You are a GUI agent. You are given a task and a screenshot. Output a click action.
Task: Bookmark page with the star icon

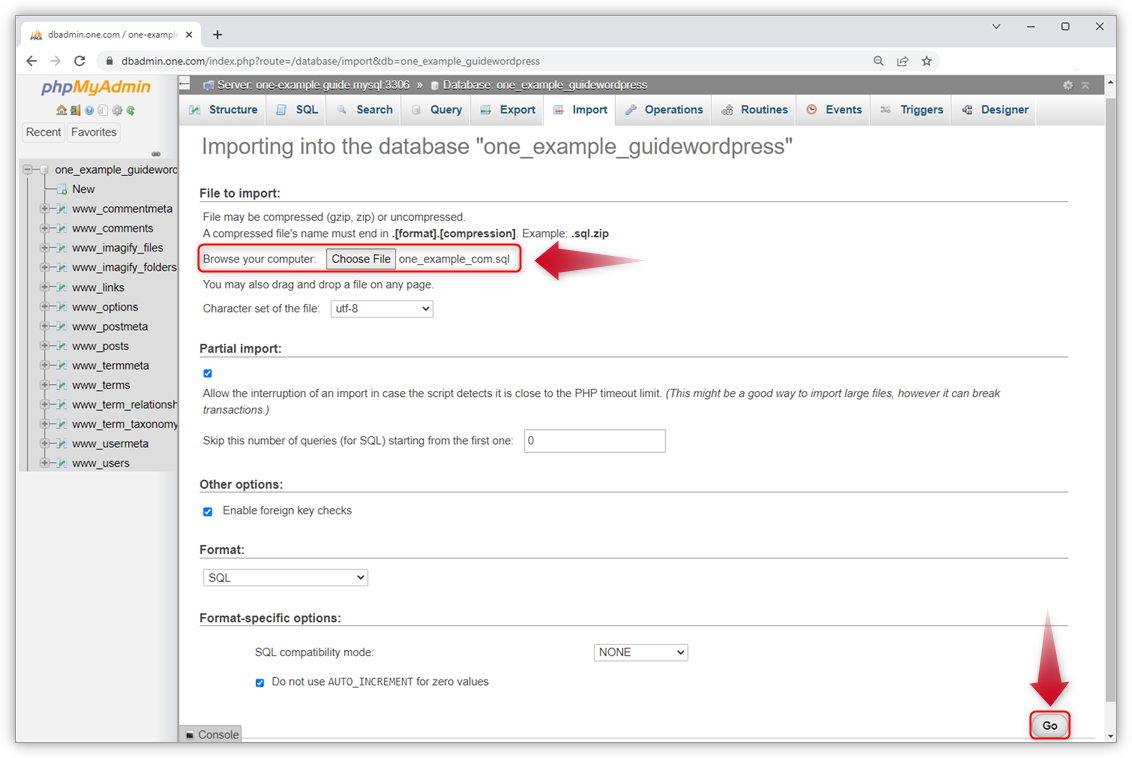click(x=927, y=61)
